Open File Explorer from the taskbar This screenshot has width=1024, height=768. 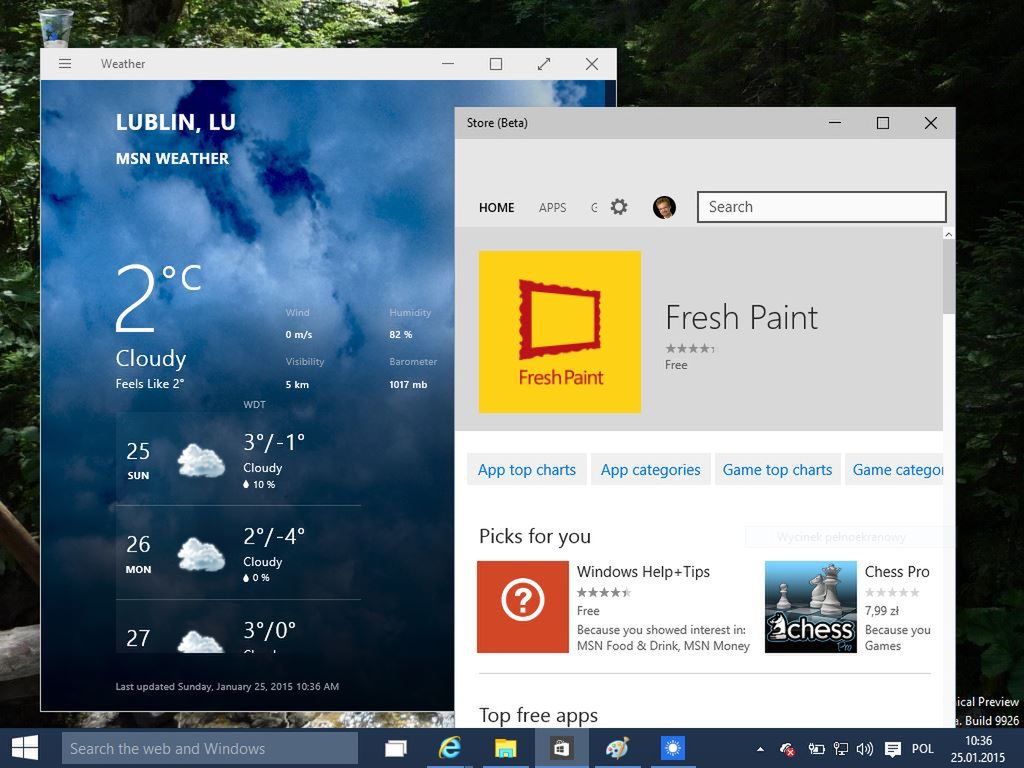(505, 748)
